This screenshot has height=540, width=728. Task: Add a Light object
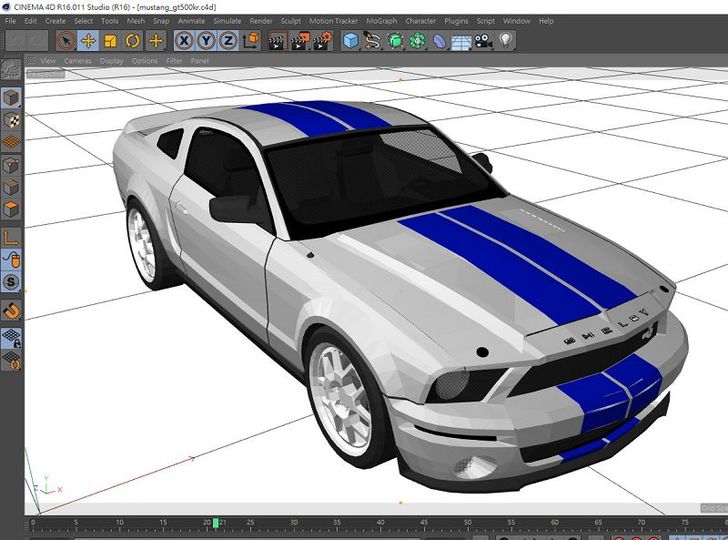tap(507, 41)
